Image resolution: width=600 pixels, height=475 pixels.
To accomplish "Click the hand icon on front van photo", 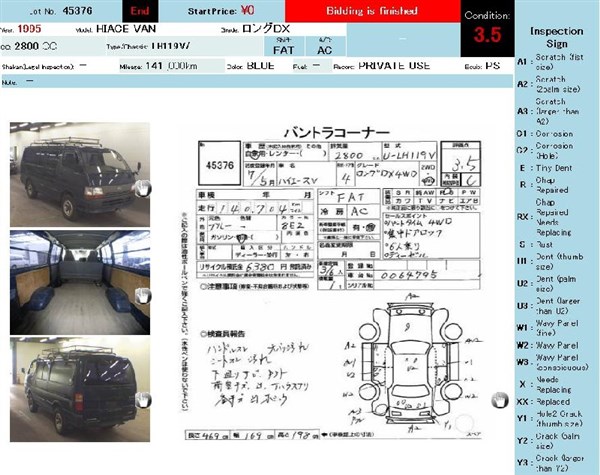I will coord(143,188).
